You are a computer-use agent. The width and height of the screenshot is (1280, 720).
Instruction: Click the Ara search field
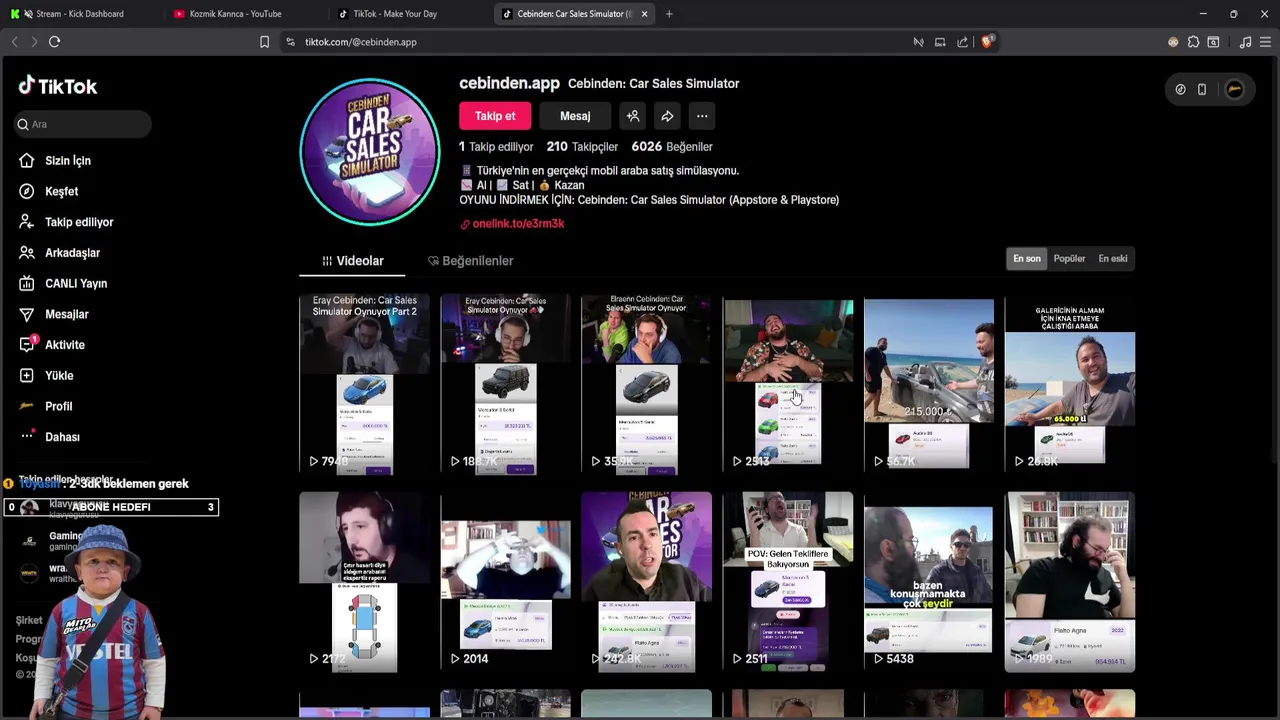point(83,124)
